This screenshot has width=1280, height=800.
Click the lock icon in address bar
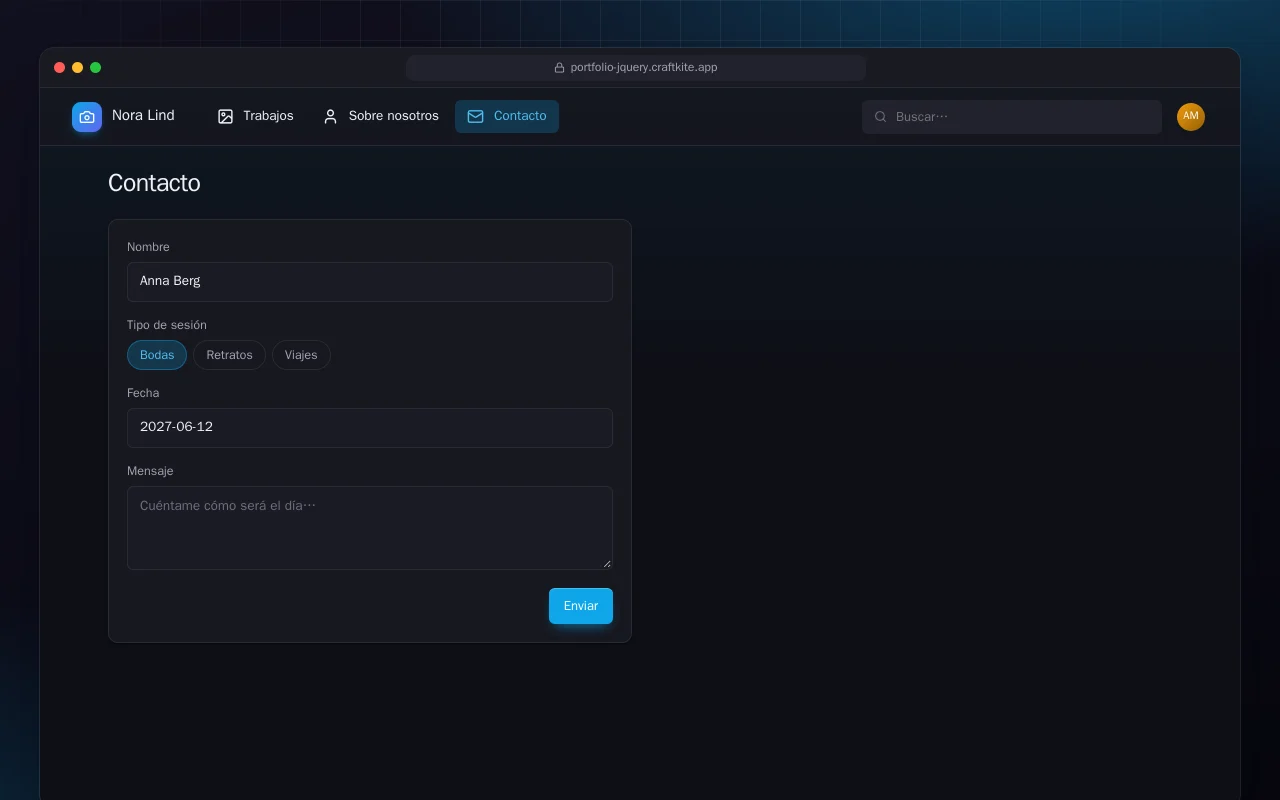(560, 68)
